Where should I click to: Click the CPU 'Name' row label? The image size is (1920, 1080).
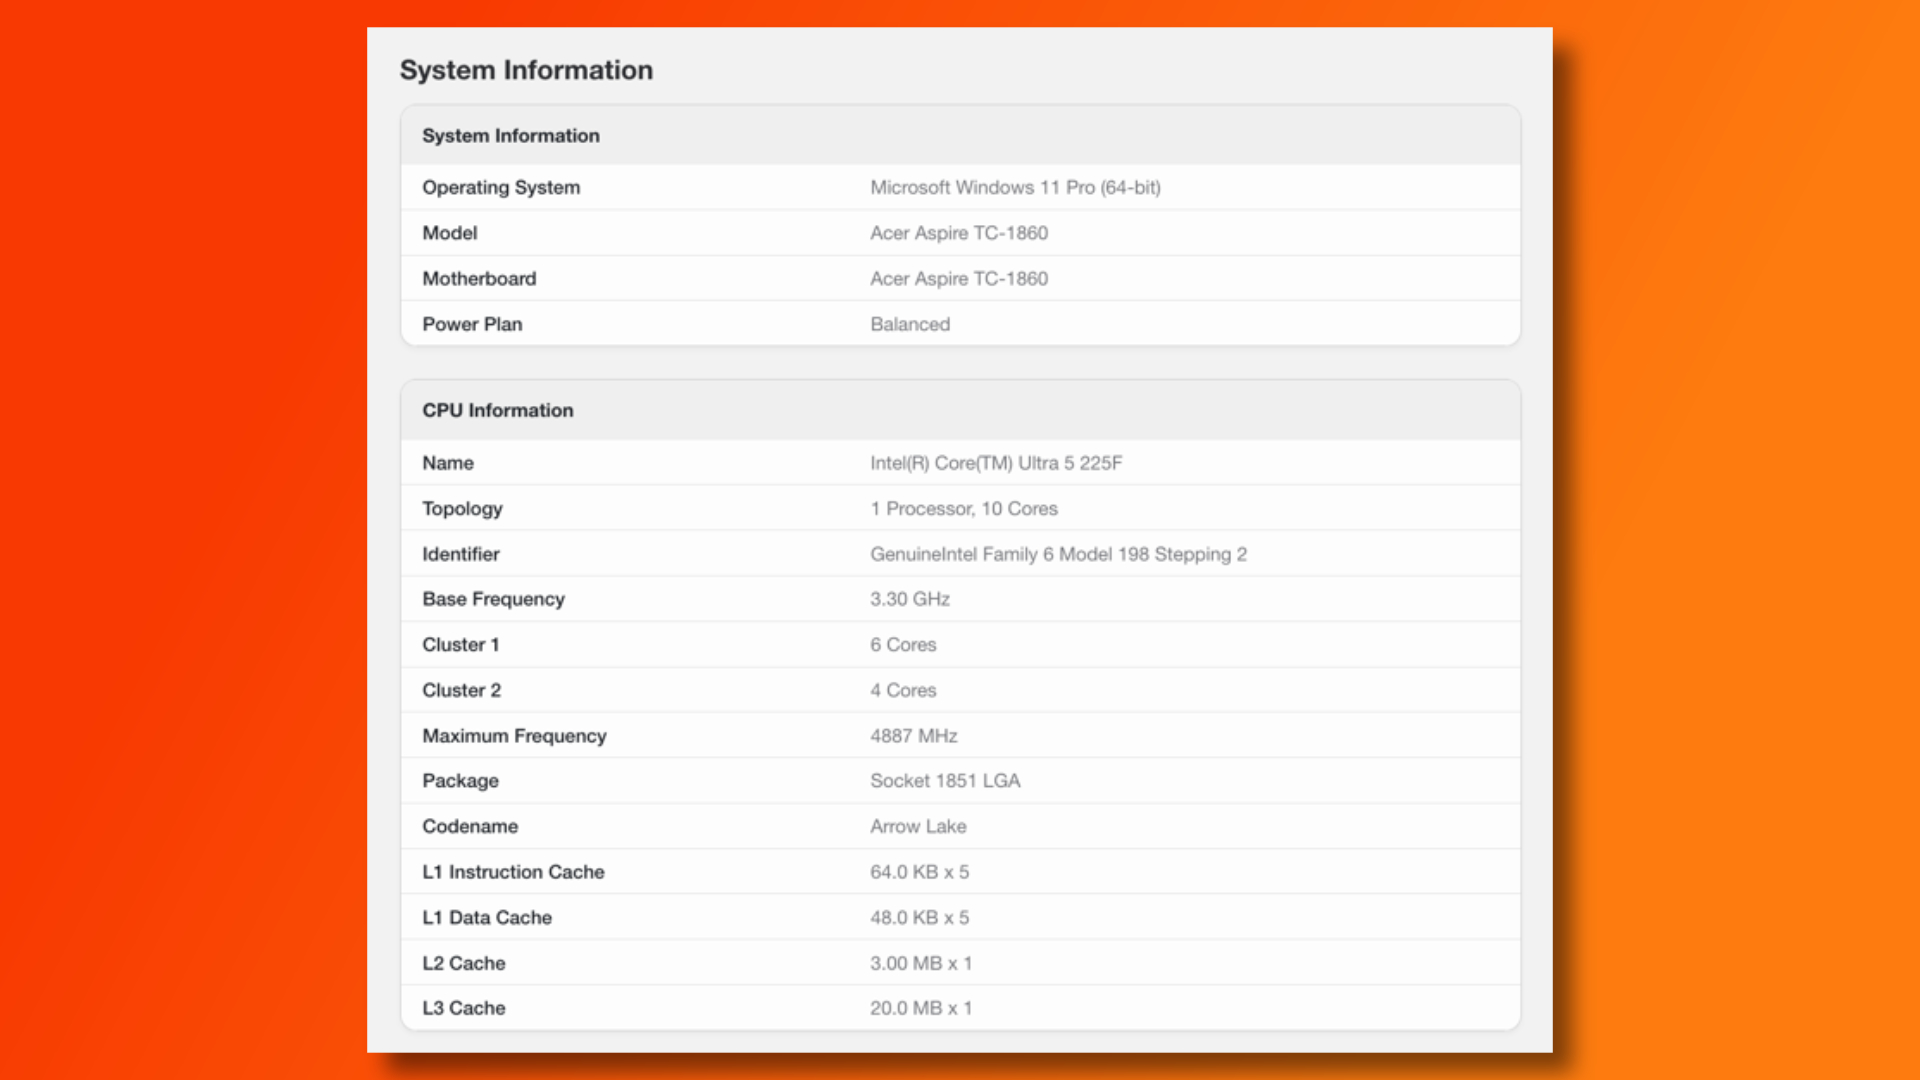pyautogui.click(x=448, y=463)
